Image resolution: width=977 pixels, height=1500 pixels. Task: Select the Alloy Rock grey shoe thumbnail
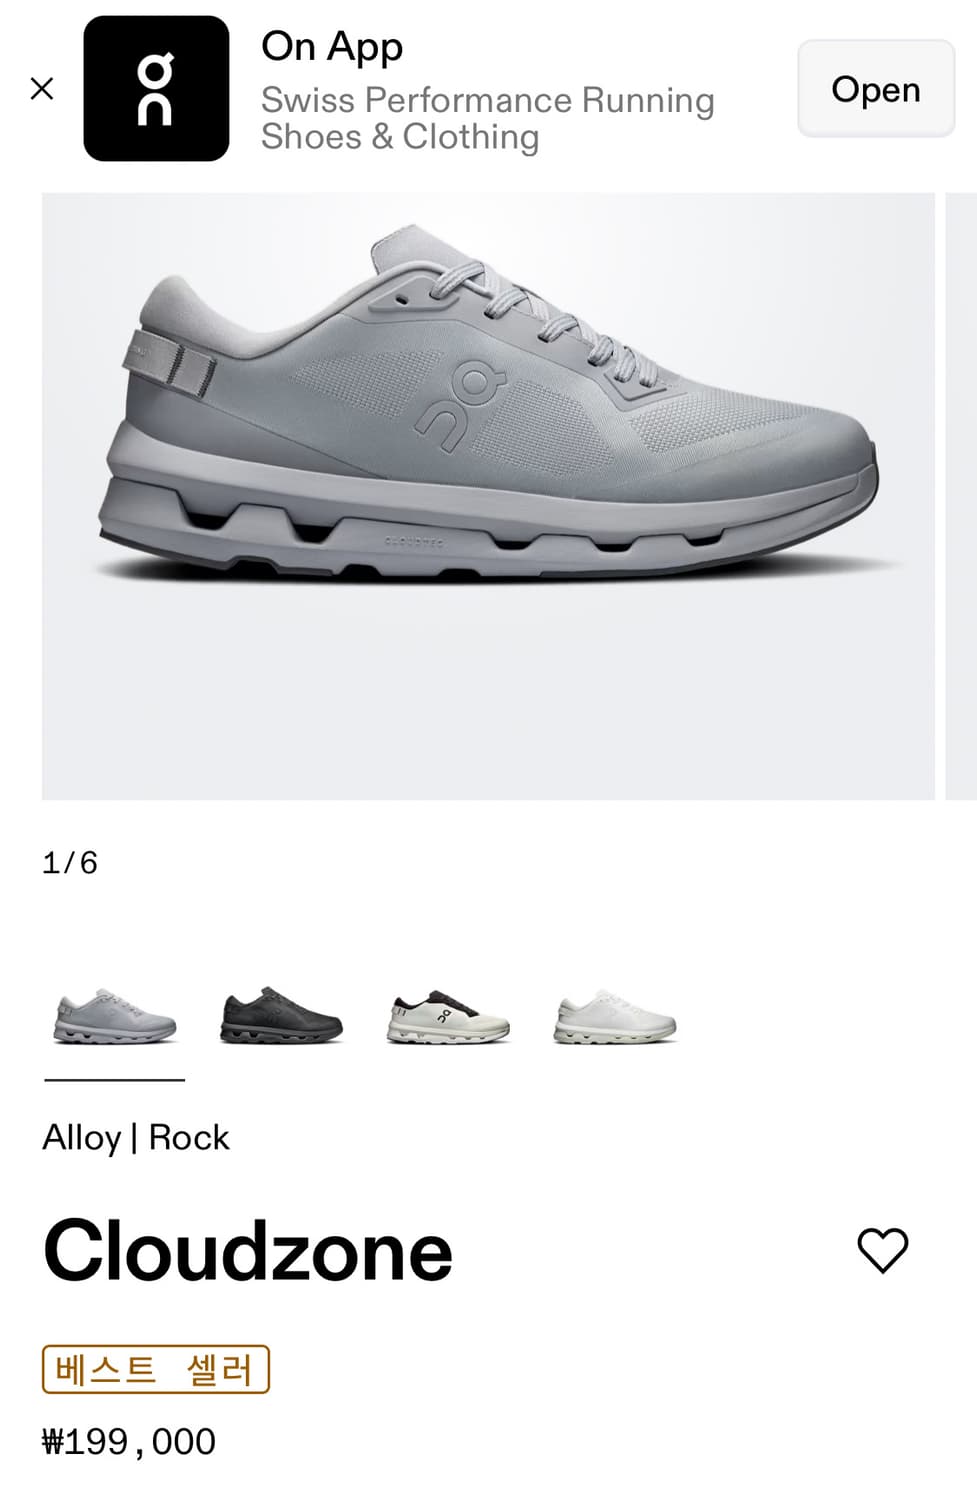115,1018
